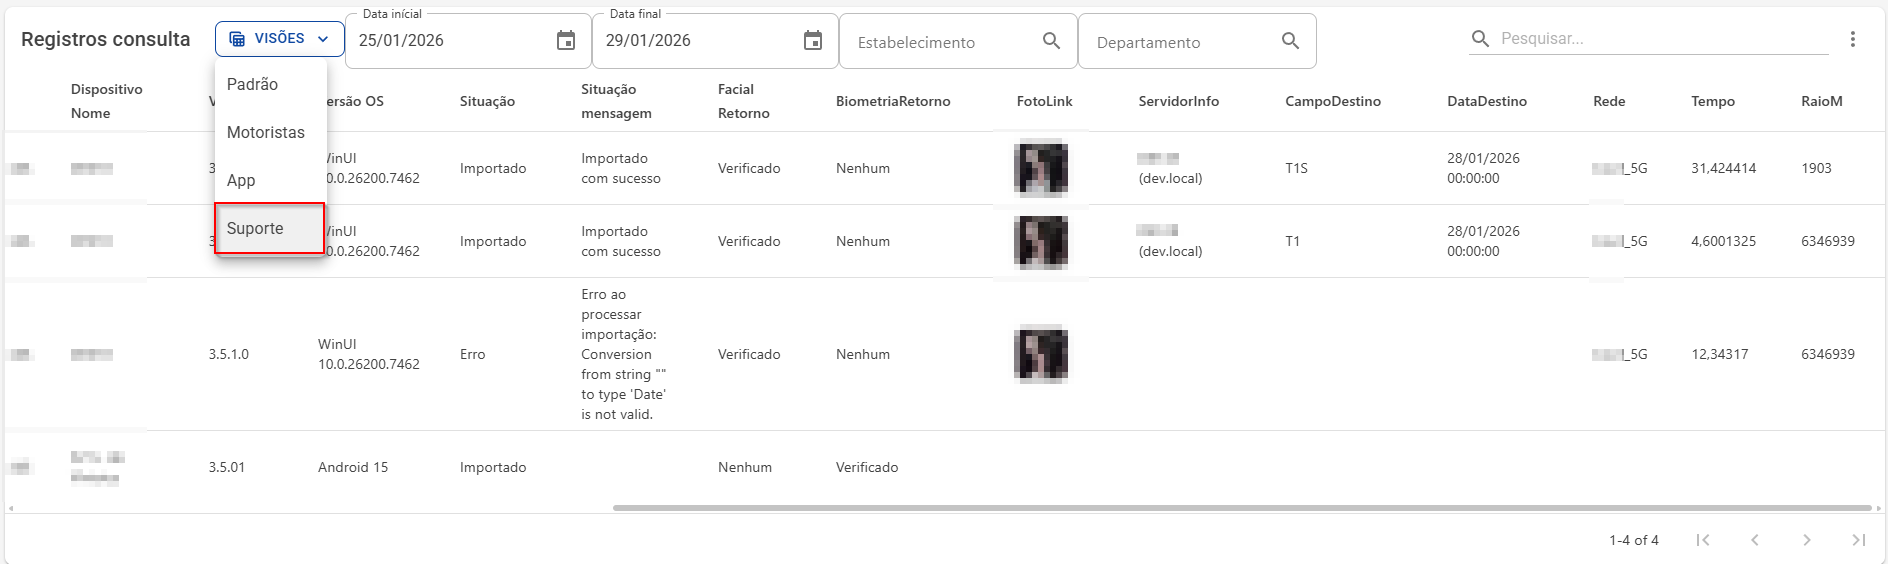Click the Pesquisar magnifier icon

click(x=1480, y=38)
